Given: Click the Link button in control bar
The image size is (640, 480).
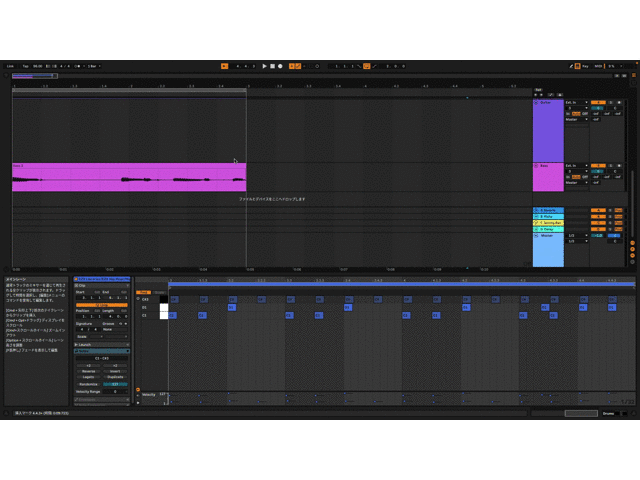Looking at the screenshot, I should (x=11, y=66).
